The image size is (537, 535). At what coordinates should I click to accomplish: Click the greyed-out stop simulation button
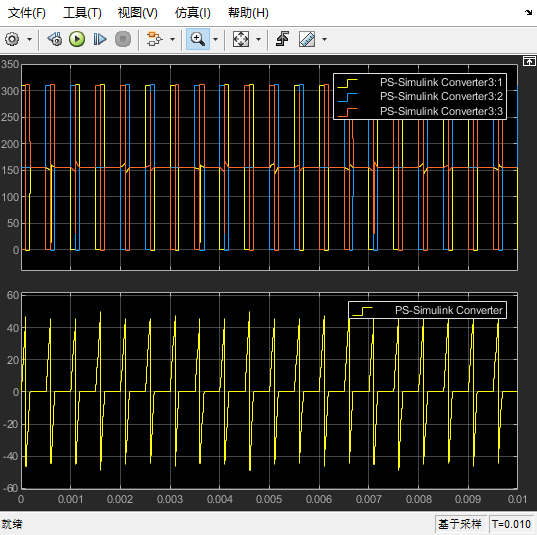coord(123,39)
